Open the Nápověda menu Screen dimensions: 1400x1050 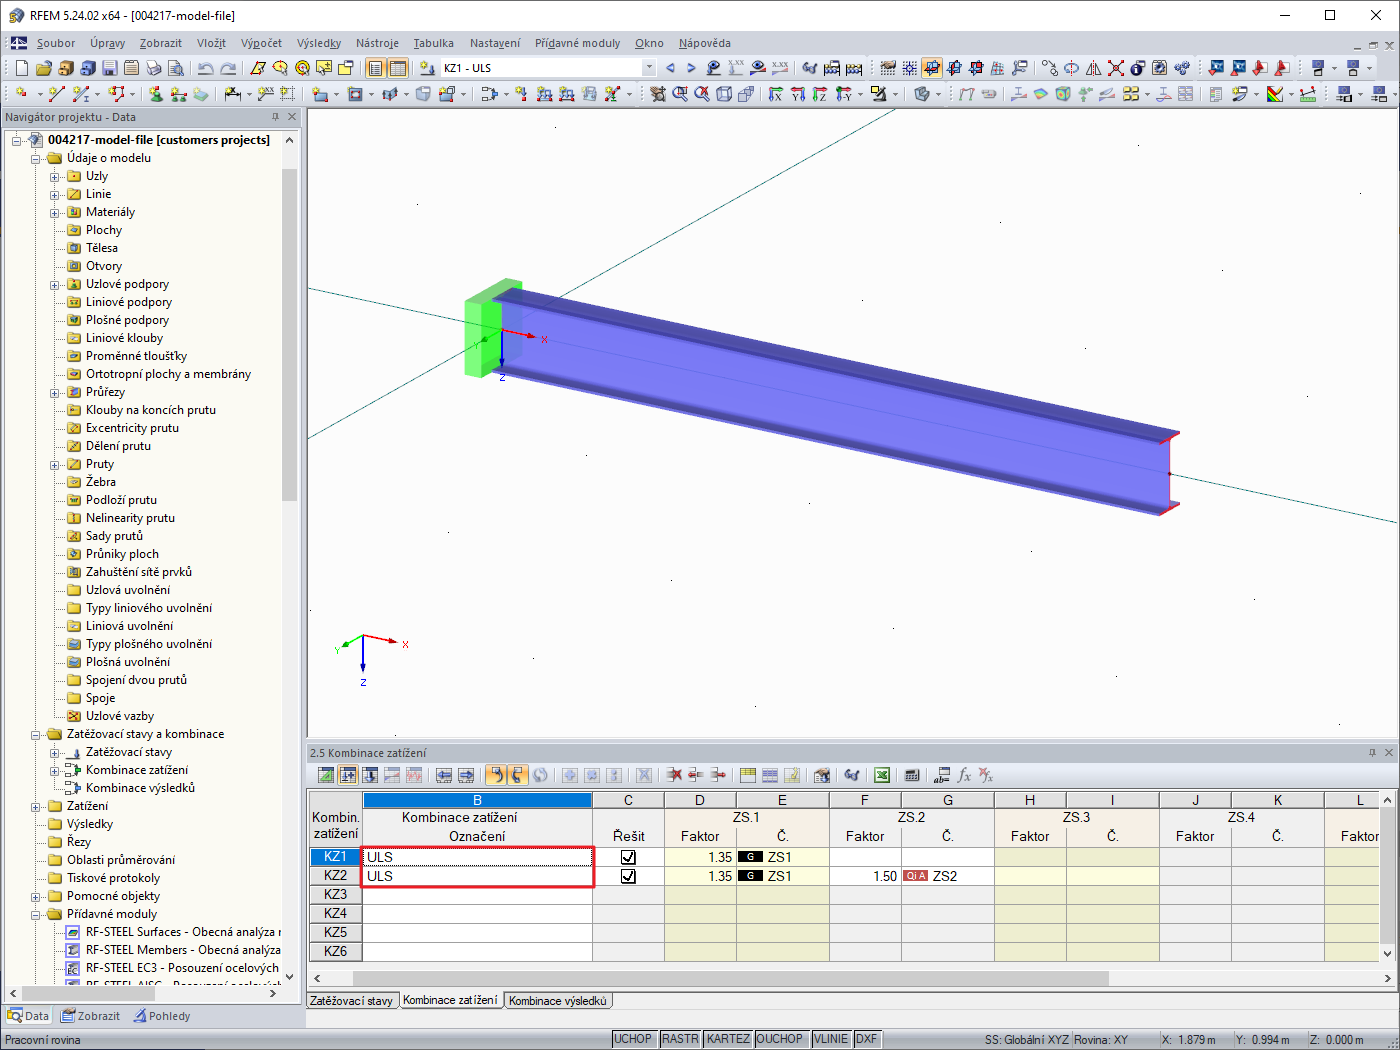coord(704,43)
